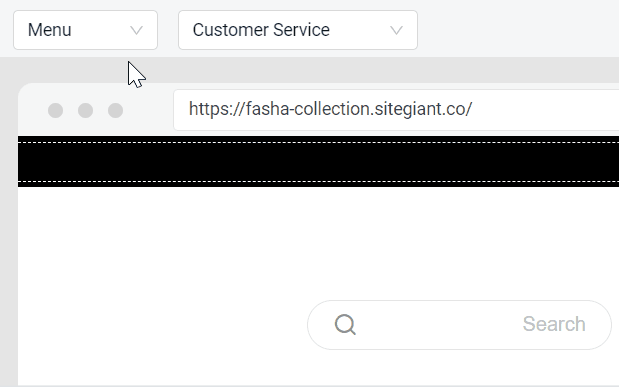This screenshot has width=619, height=387.
Task: Click the dashed top border of black bar
Action: [x=318, y=142]
